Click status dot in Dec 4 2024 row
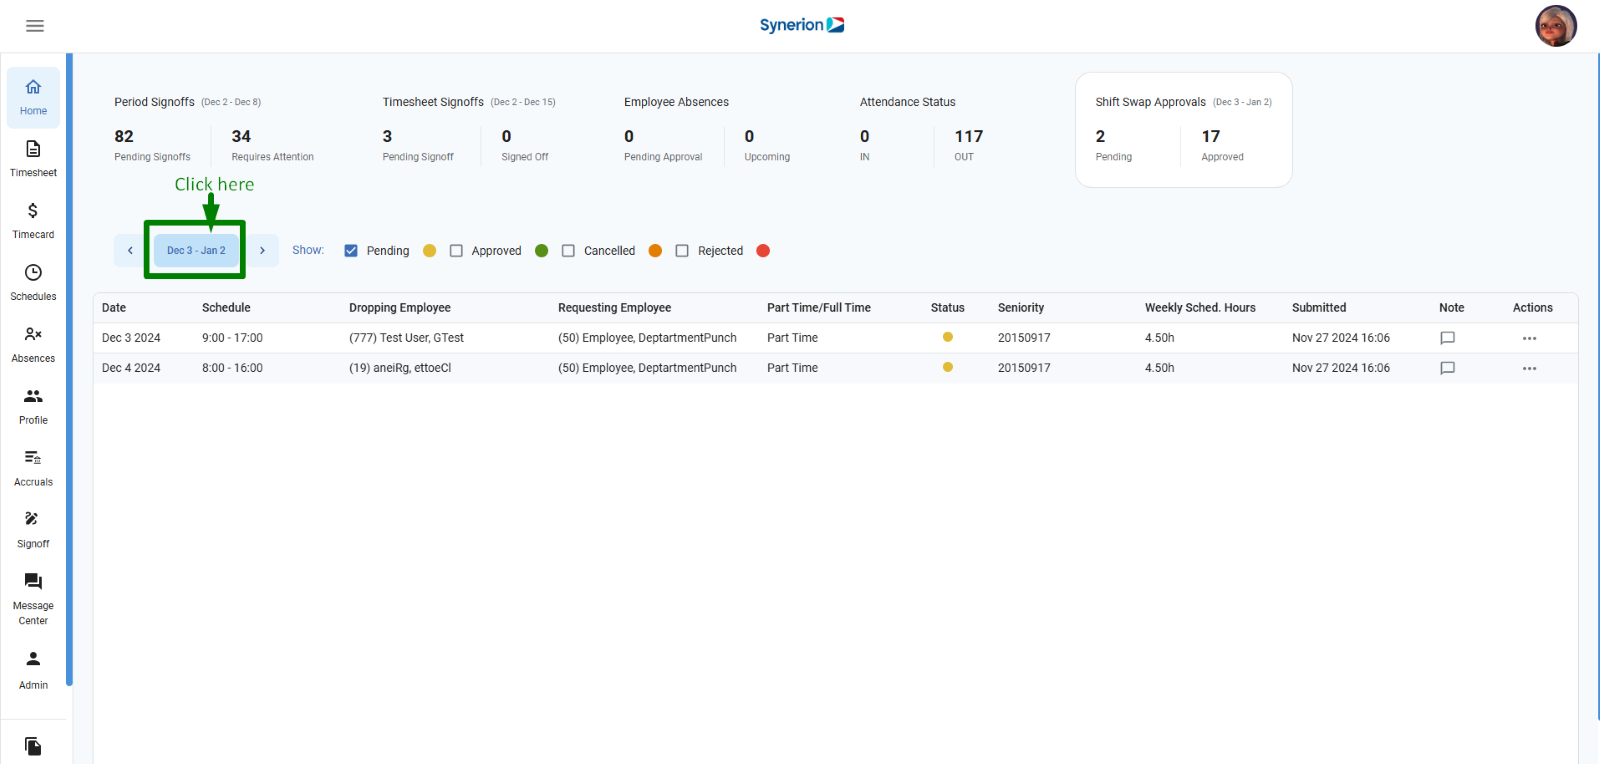Image resolution: width=1600 pixels, height=764 pixels. click(x=948, y=367)
